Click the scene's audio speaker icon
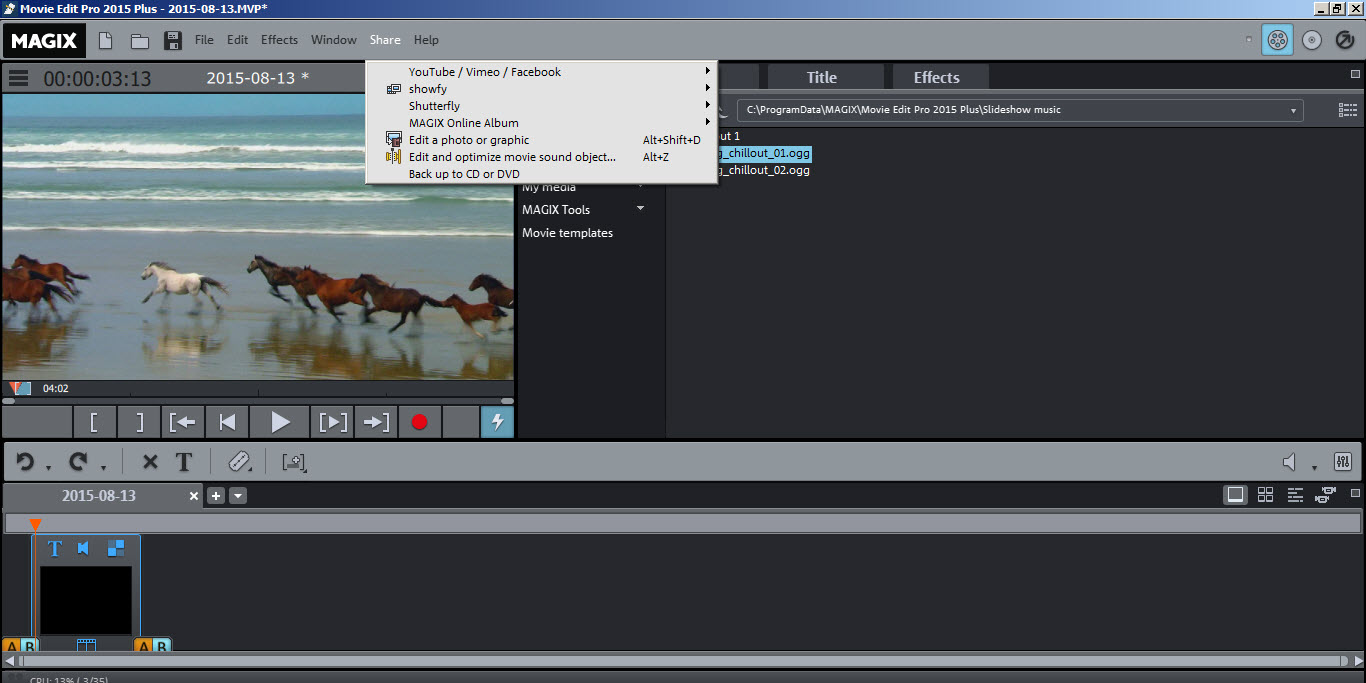Image resolution: width=1366 pixels, height=683 pixels. point(84,549)
